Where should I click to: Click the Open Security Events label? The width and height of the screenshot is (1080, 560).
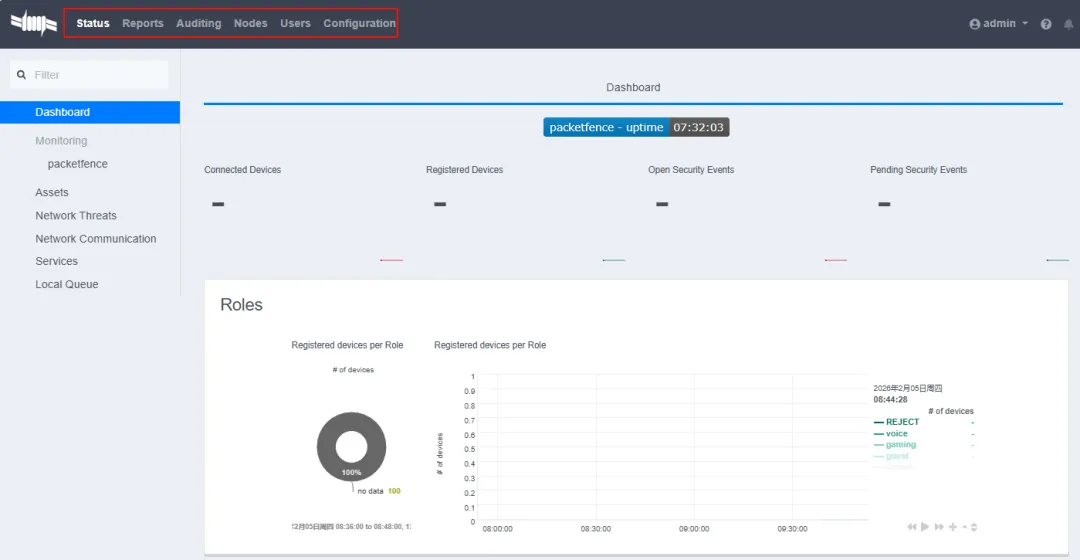(x=691, y=169)
